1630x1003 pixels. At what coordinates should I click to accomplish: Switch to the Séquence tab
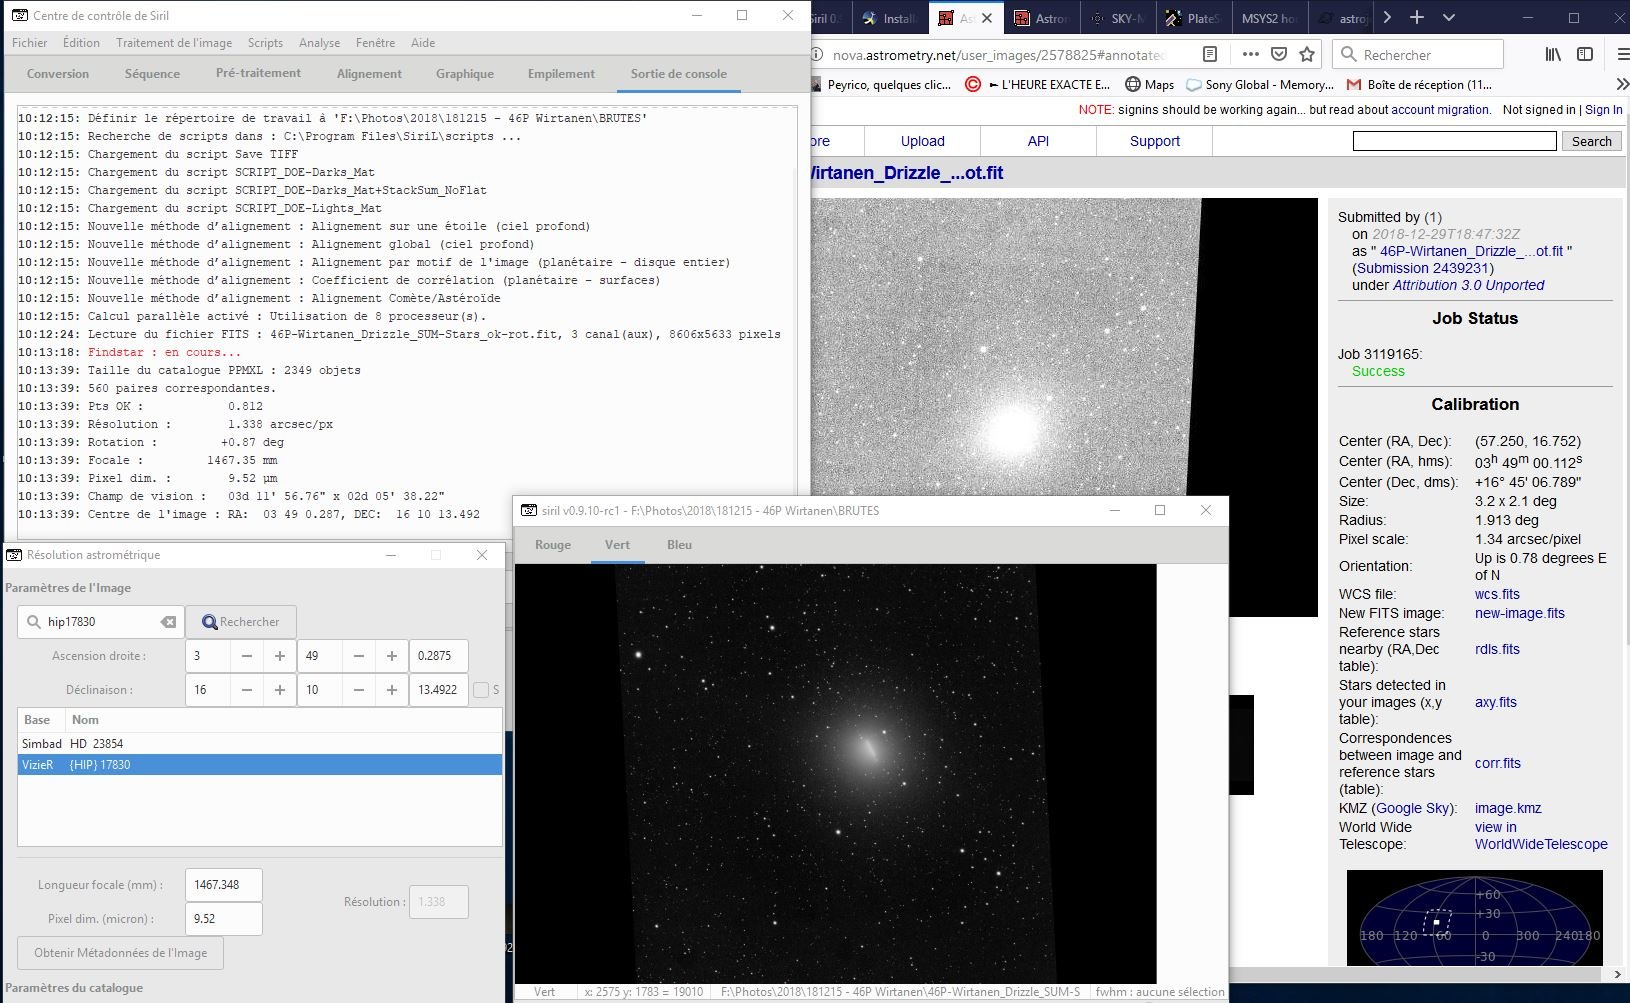[152, 74]
